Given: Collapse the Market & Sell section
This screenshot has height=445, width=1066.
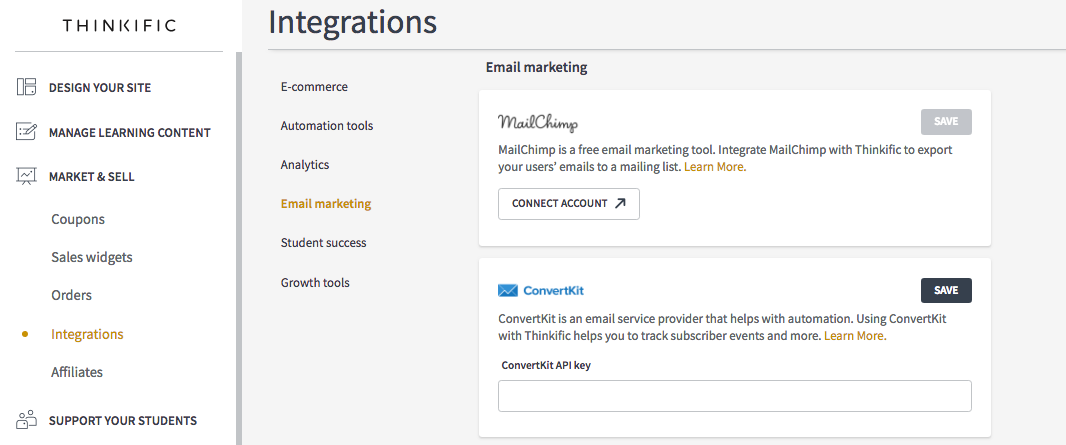Looking at the screenshot, I should 92,177.
